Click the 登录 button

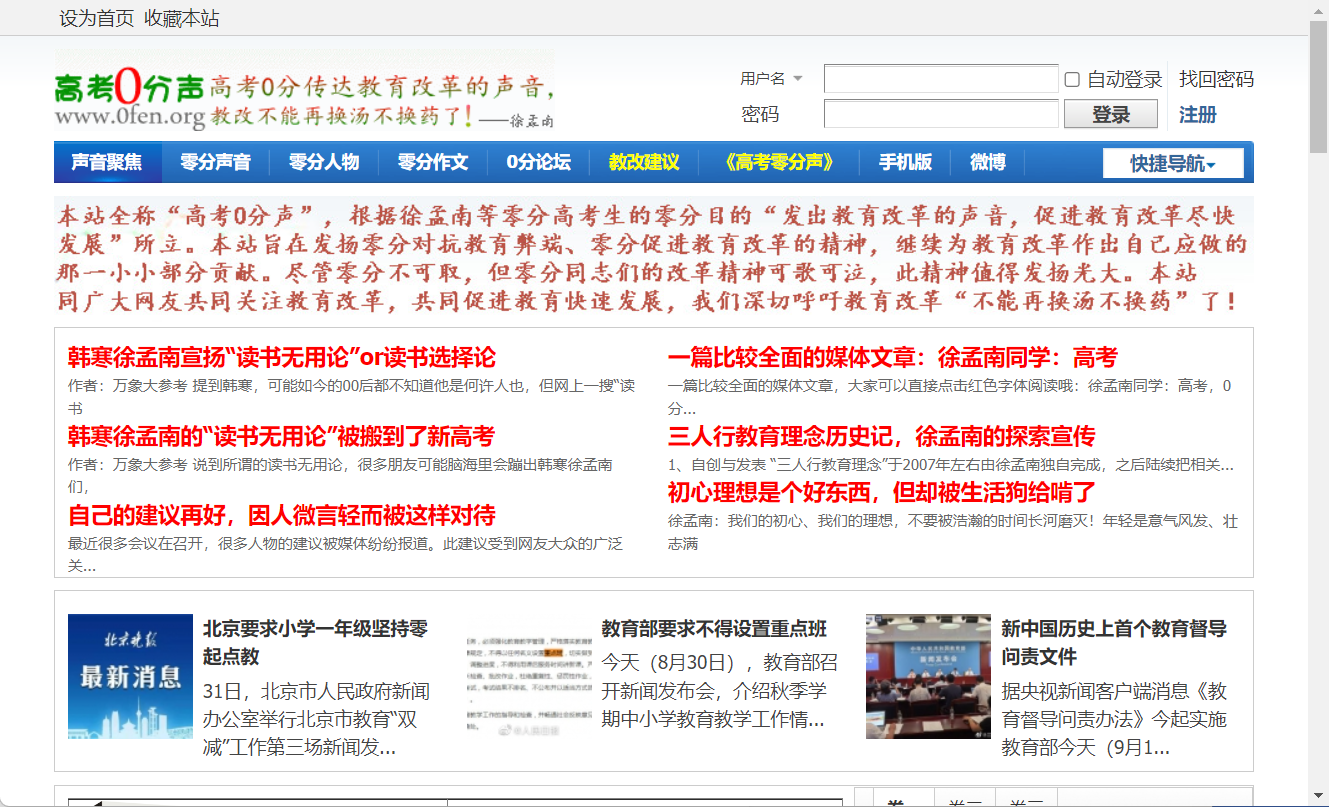(x=1111, y=114)
